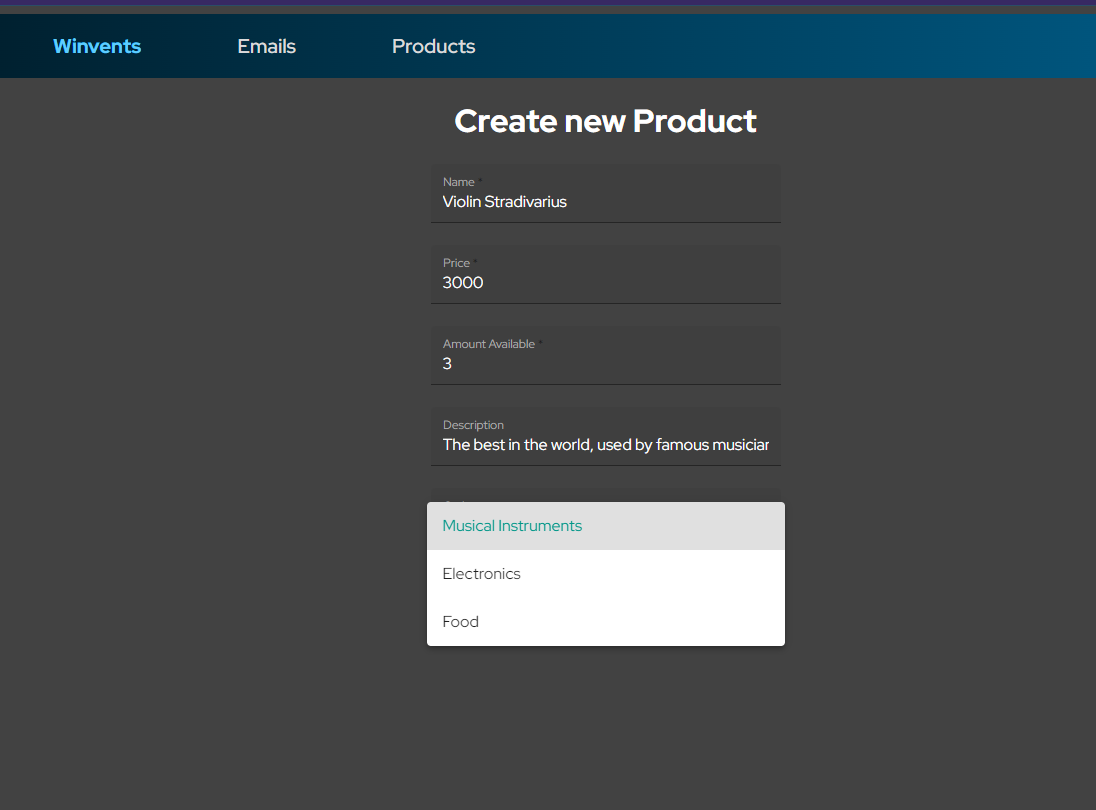Click the Create new Product heading
This screenshot has height=810, width=1096.
(x=605, y=121)
